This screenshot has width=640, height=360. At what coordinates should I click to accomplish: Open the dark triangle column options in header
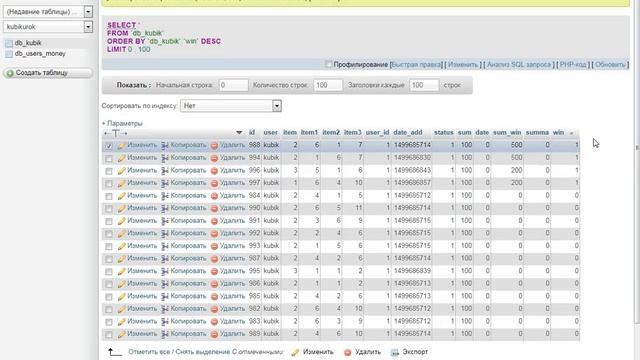pyautogui.click(x=239, y=133)
